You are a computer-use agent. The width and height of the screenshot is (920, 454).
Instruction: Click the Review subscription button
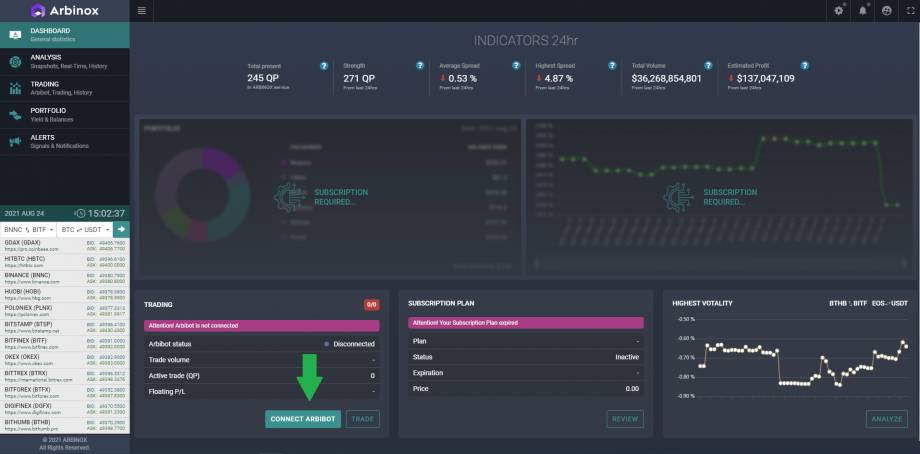tap(624, 419)
